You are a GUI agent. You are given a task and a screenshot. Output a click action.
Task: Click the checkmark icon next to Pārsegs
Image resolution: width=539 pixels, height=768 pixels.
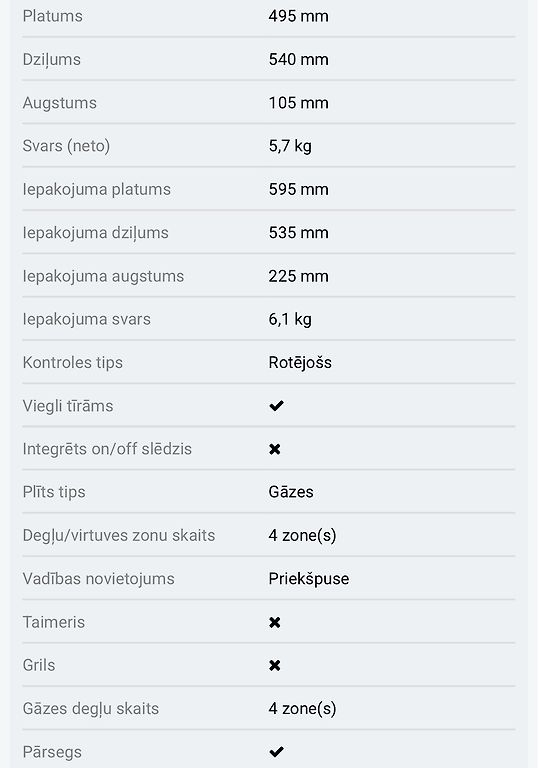276,751
